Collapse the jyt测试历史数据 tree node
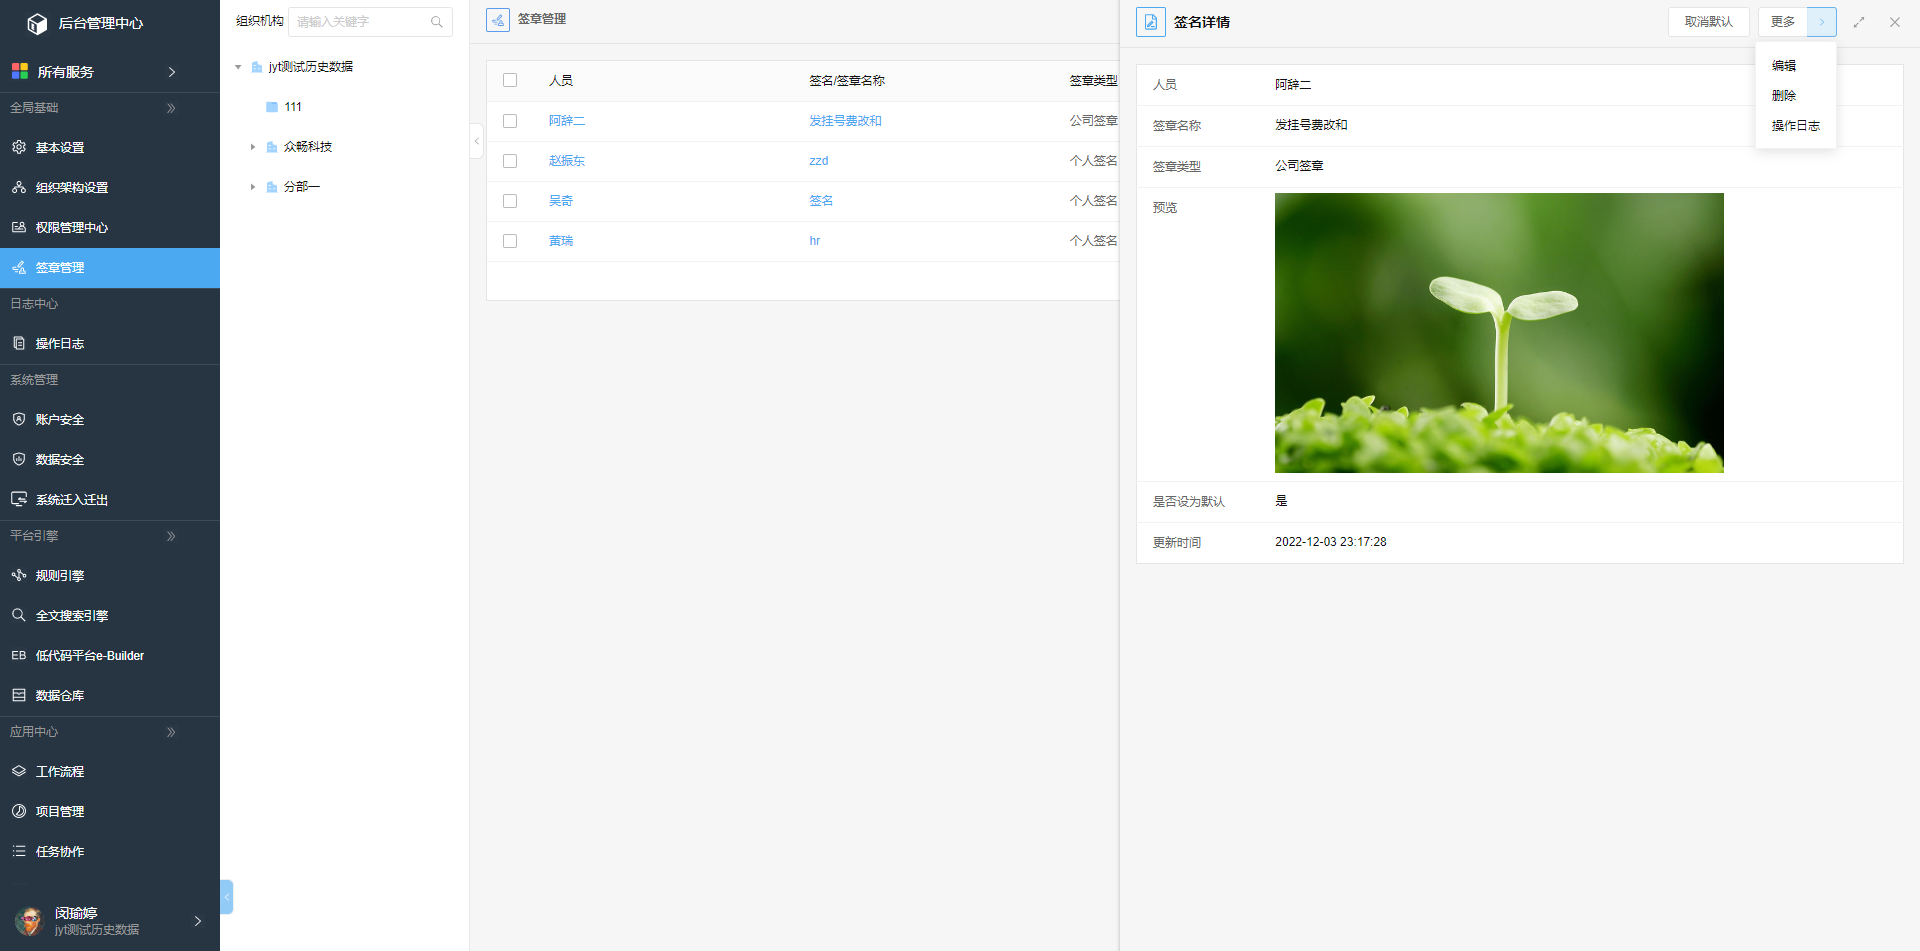The height and width of the screenshot is (951, 1920). (238, 67)
